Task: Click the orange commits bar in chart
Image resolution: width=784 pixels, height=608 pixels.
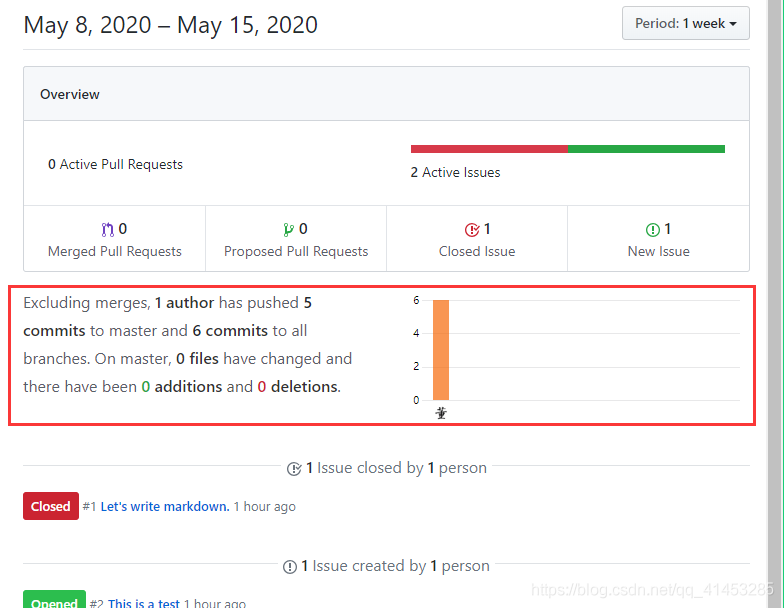Action: (441, 350)
